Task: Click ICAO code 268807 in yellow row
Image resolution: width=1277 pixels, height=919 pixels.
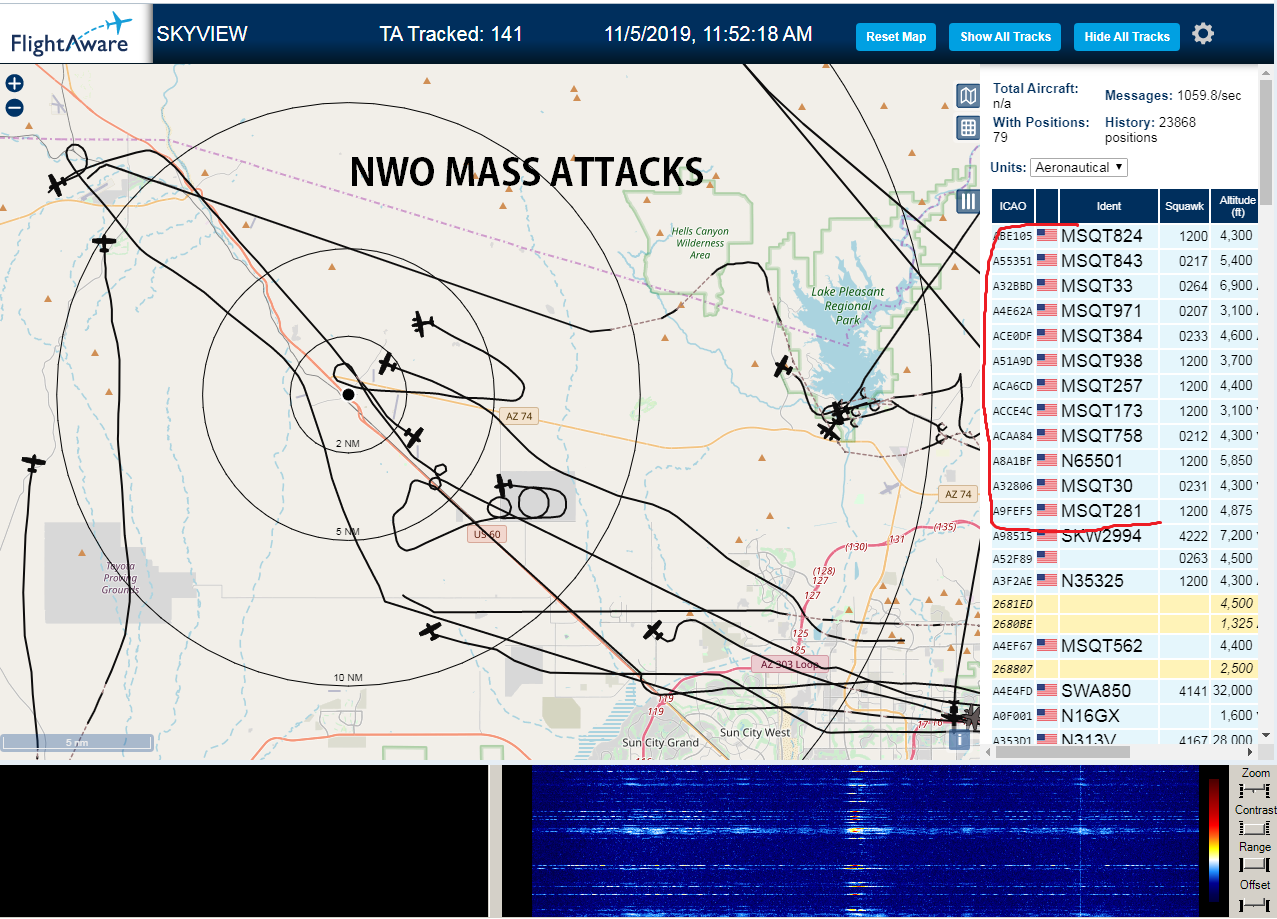Action: click(1012, 668)
